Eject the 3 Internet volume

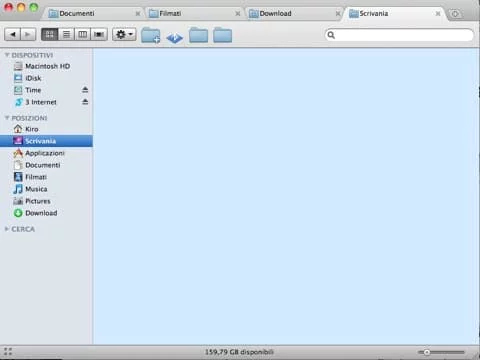pos(85,102)
